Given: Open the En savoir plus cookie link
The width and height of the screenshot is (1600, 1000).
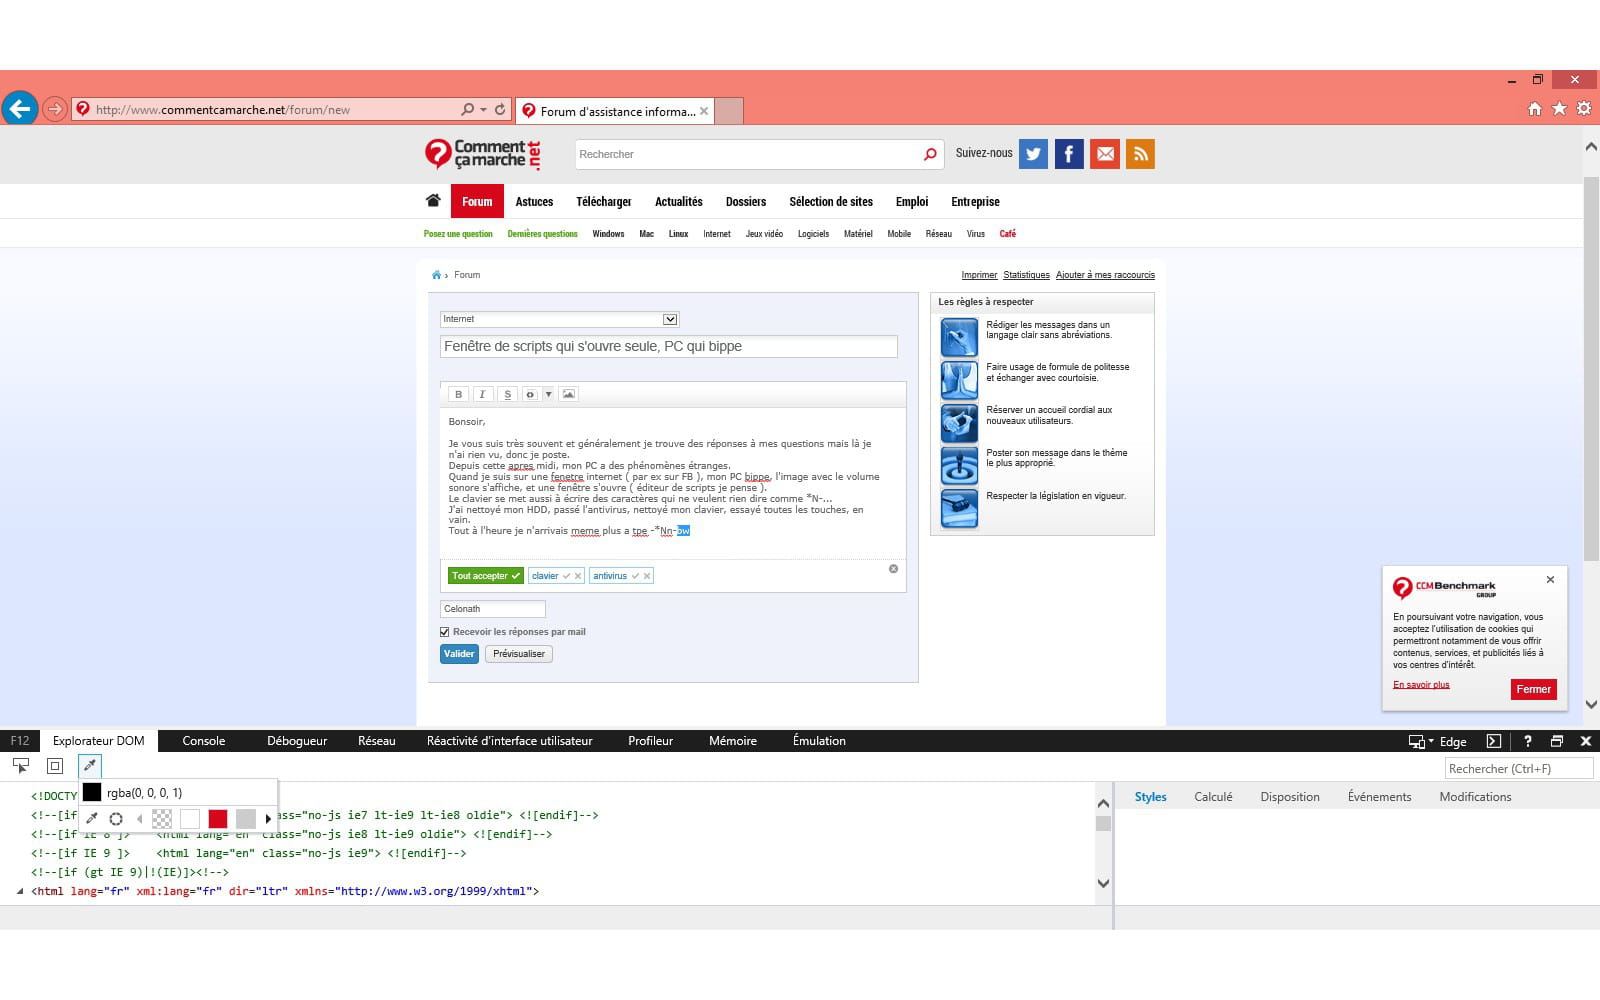Looking at the screenshot, I should click(x=1421, y=685).
